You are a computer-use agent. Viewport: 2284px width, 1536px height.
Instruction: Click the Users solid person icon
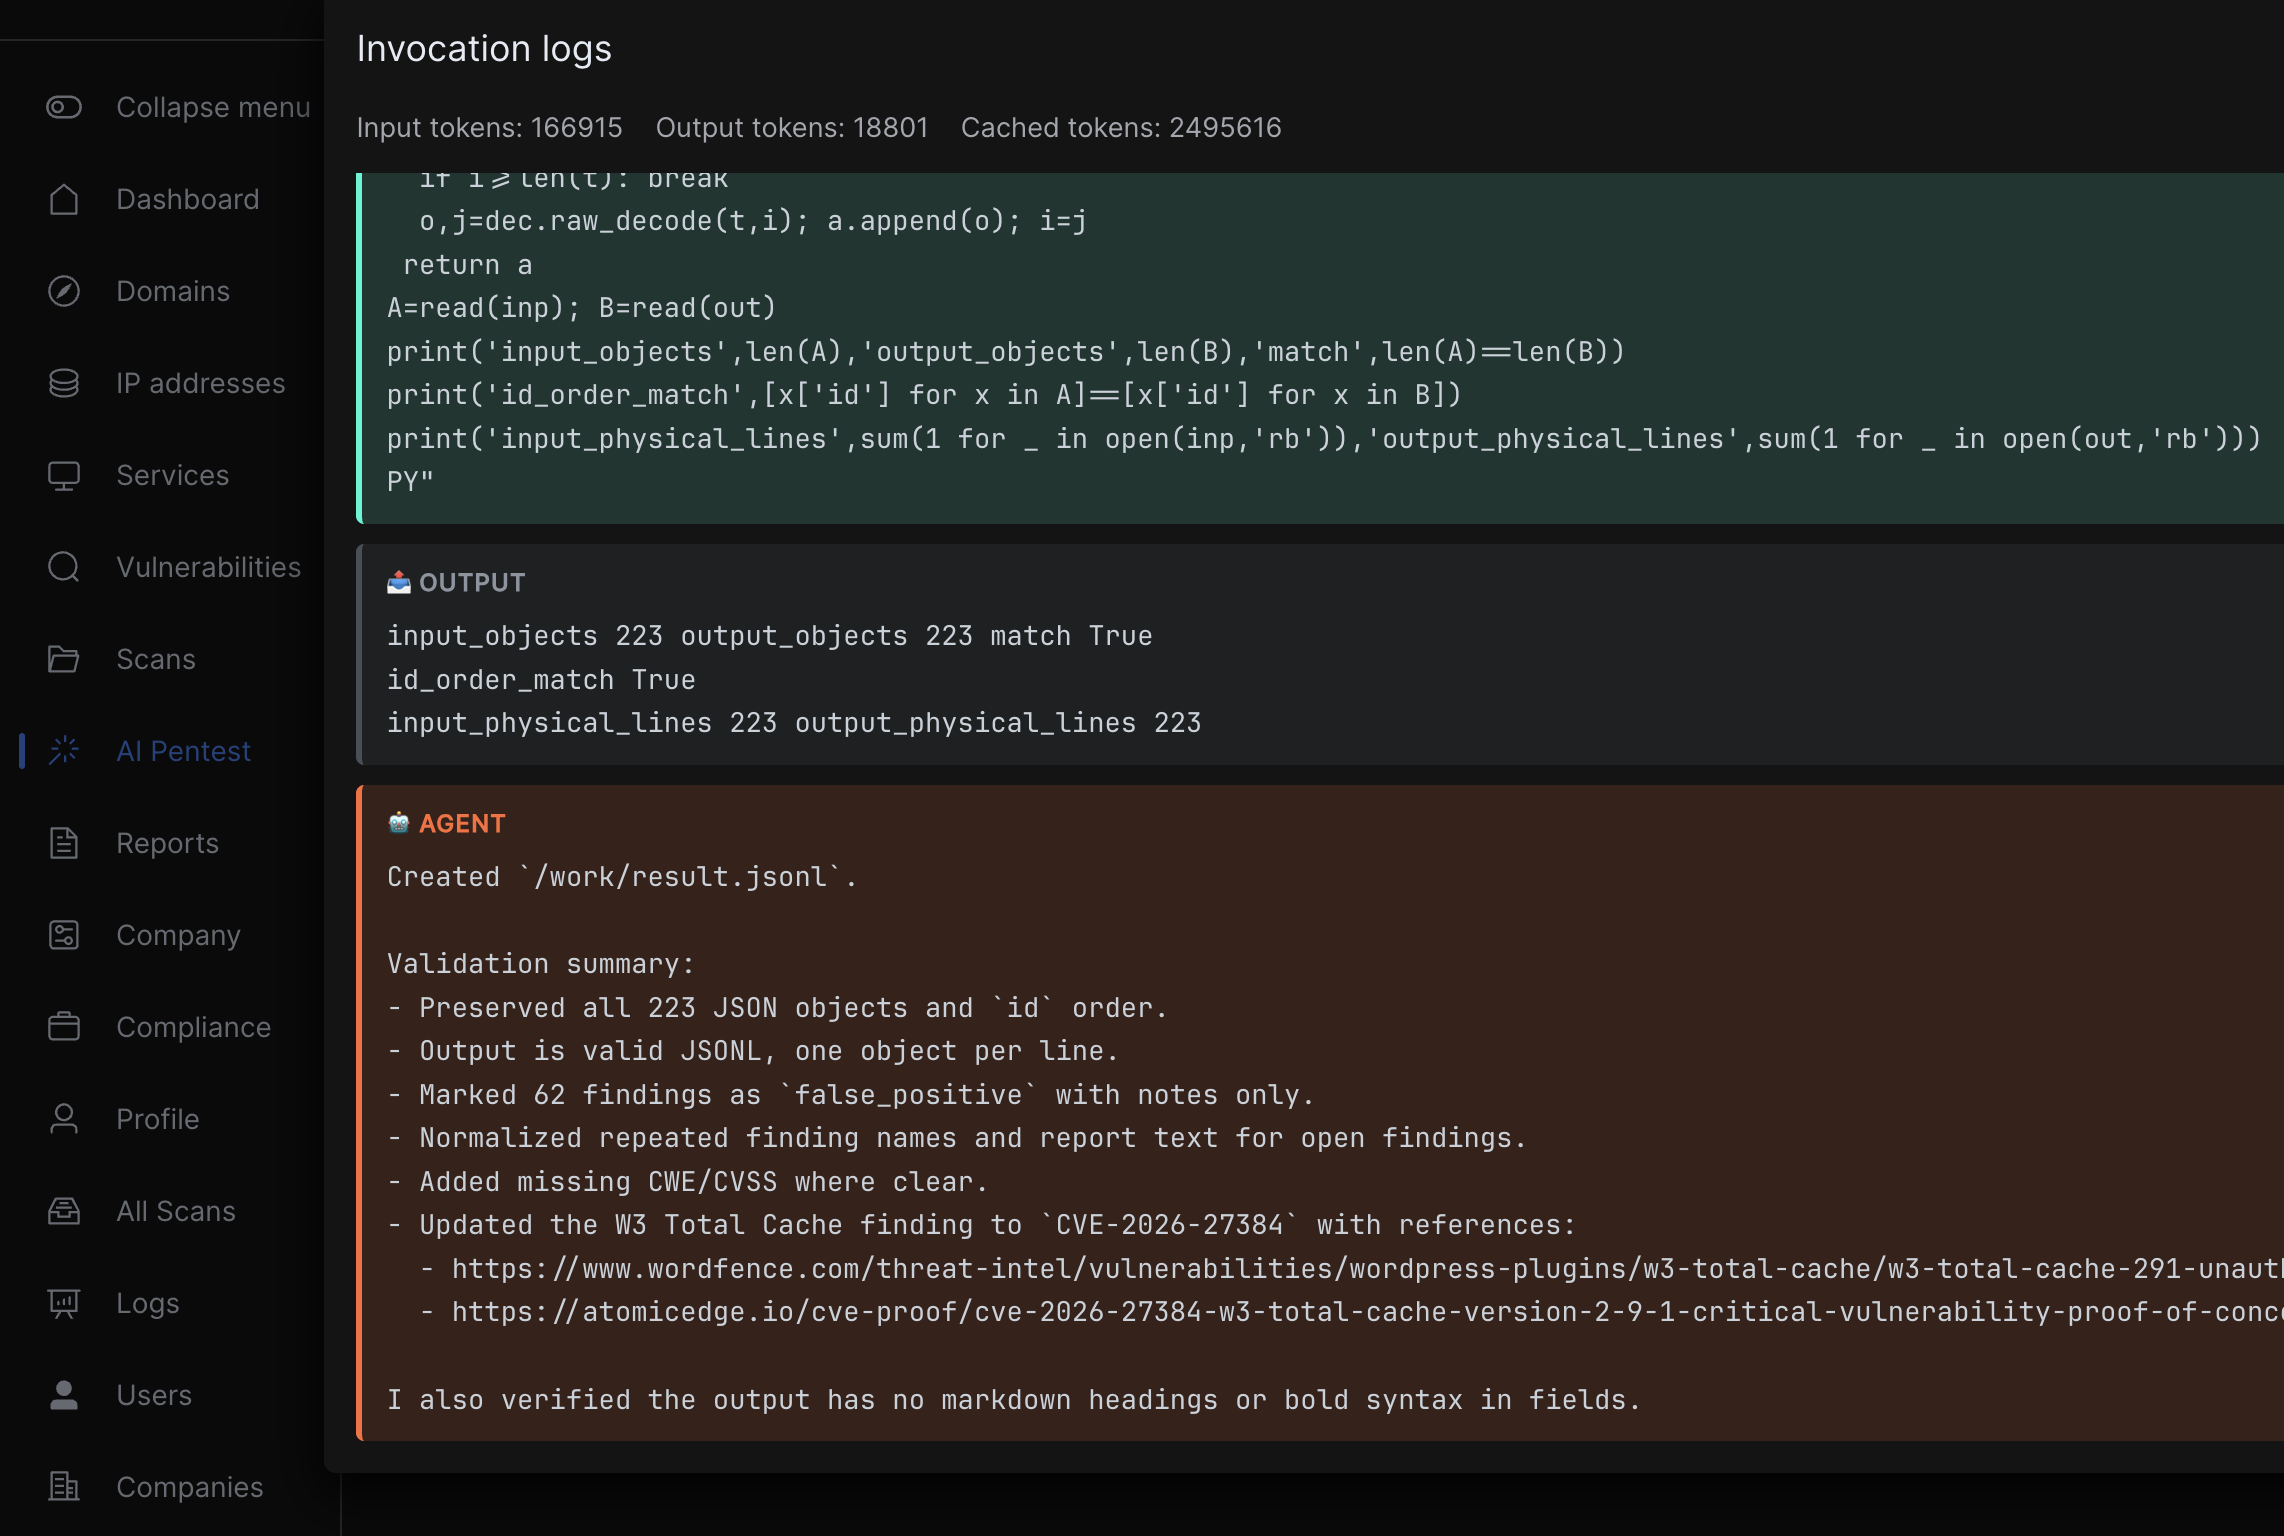64,1395
